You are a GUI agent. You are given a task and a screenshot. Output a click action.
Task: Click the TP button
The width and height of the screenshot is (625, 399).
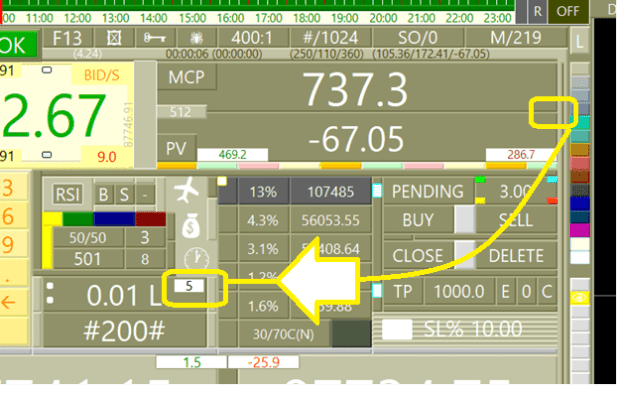point(403,292)
